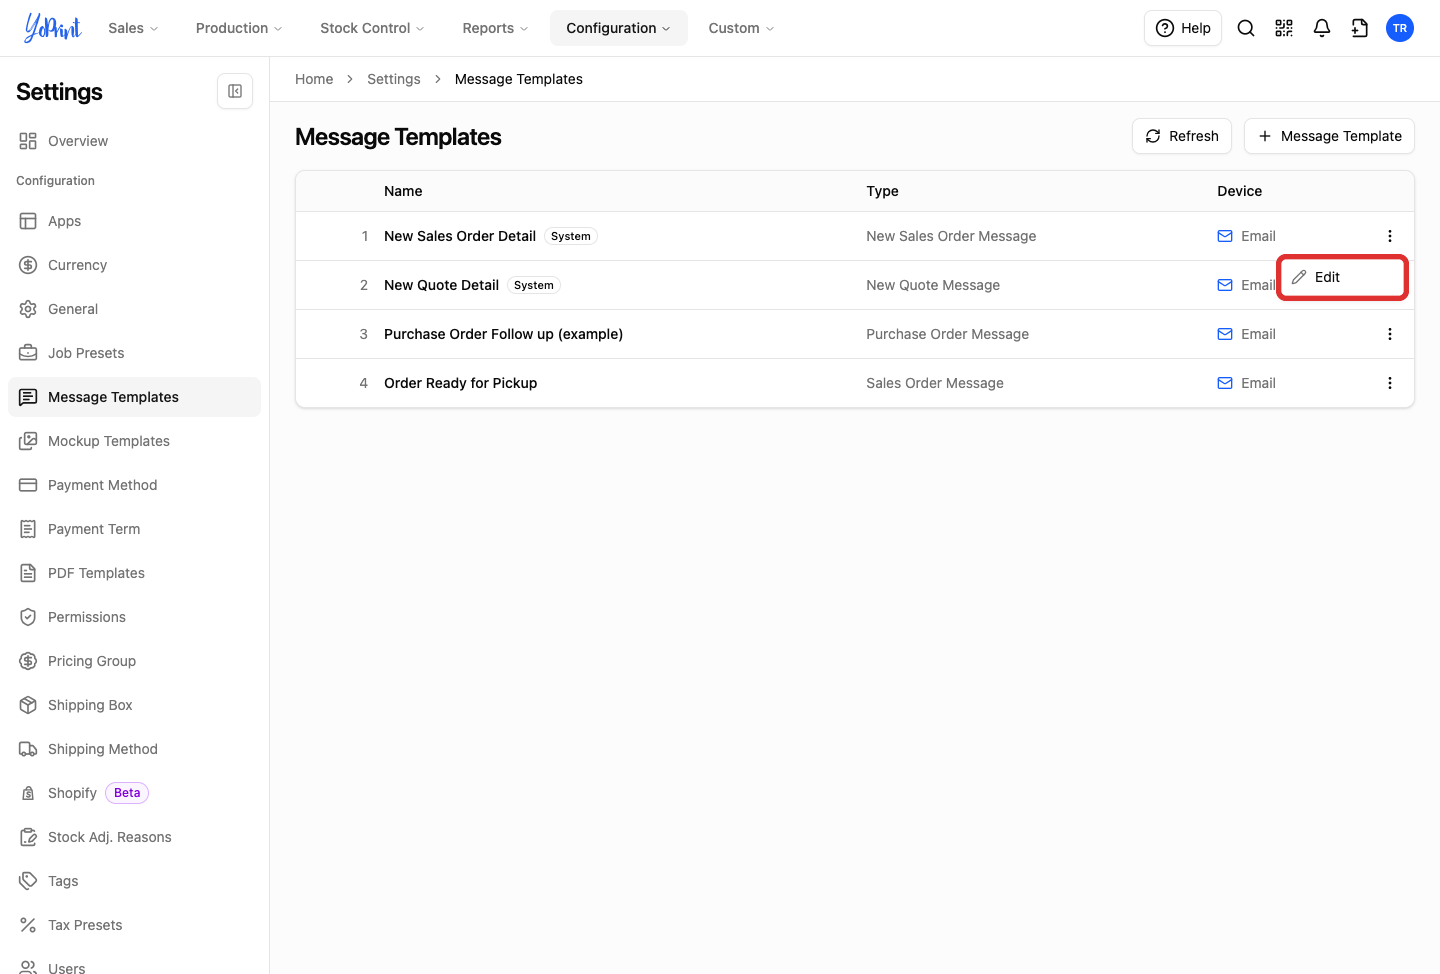Open the TR user avatar menu

pyautogui.click(x=1400, y=28)
